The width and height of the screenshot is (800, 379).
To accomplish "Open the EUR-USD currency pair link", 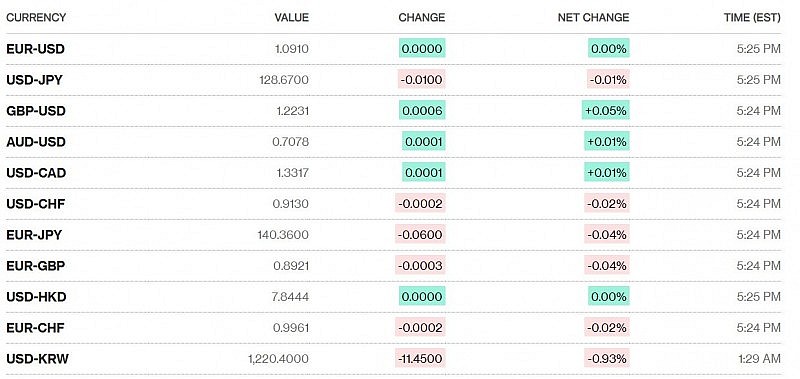I will [35, 49].
